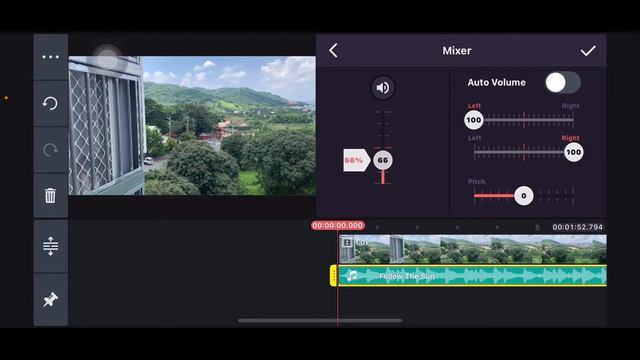Click the volume slider knob showing 66
Image resolution: width=640 pixels, height=360 pixels.
point(382,160)
